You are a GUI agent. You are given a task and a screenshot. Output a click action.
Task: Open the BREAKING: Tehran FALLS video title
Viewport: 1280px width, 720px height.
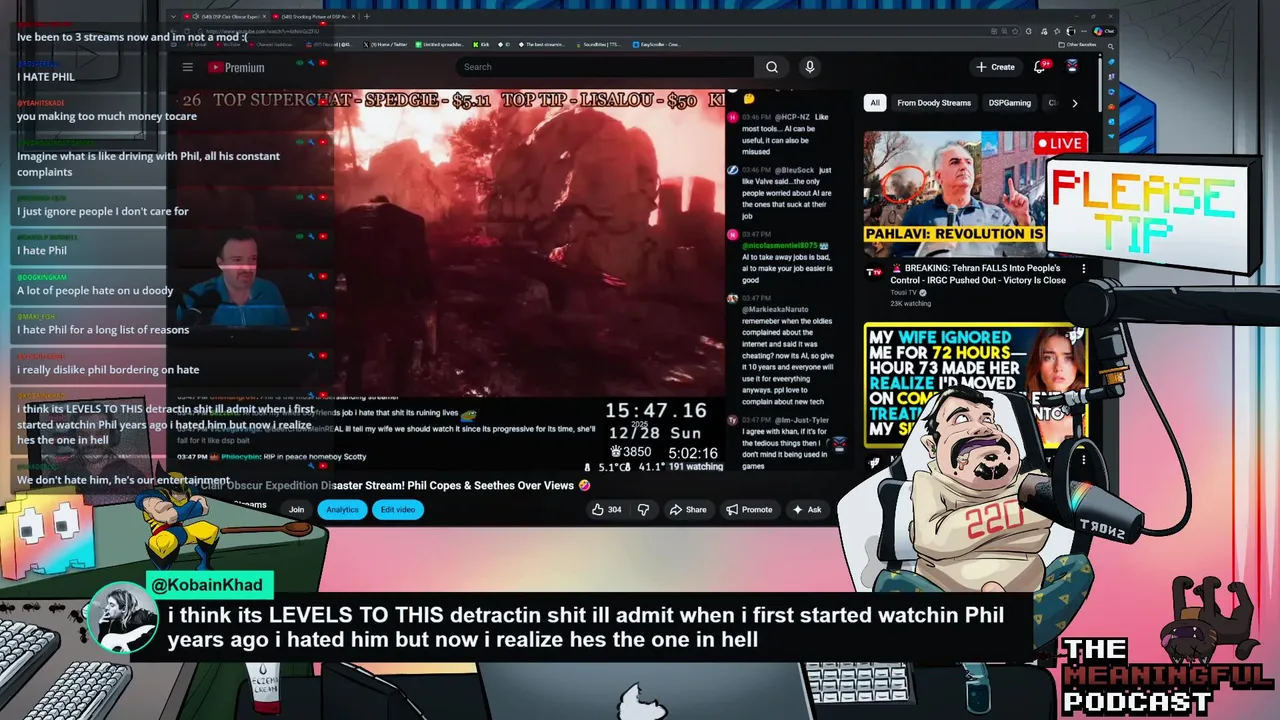coord(978,274)
